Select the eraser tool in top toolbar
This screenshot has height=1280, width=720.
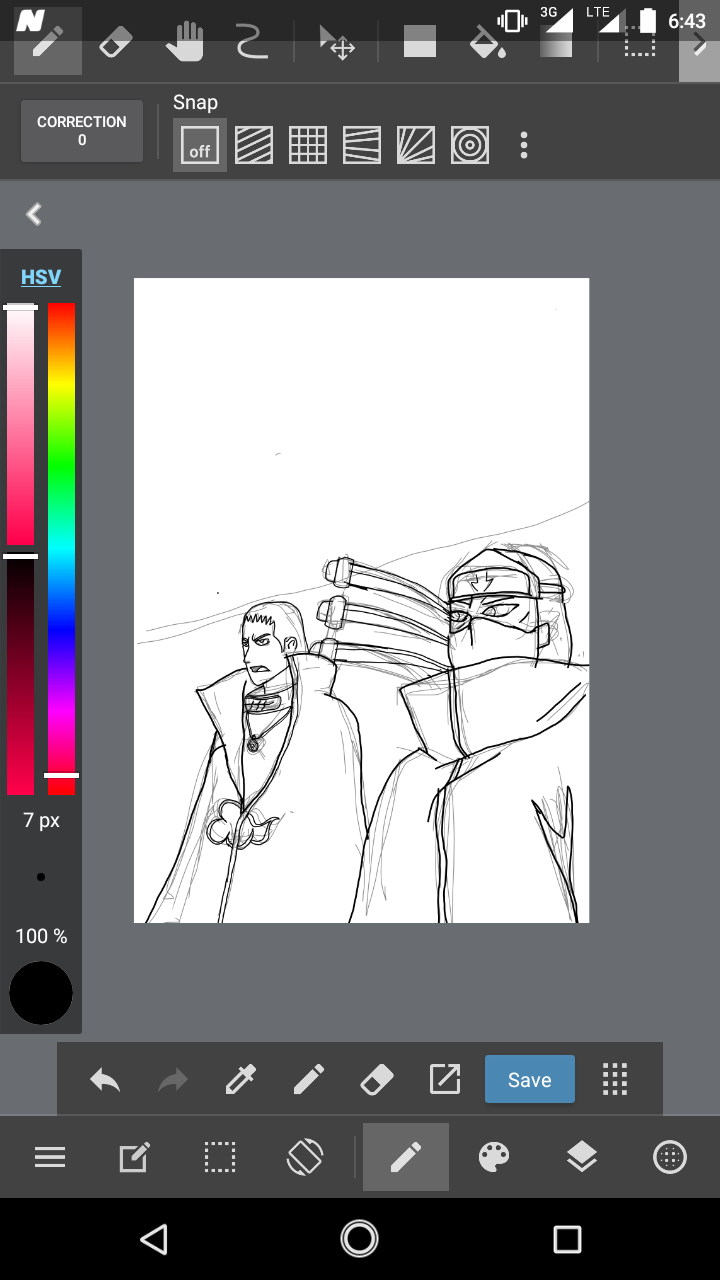[x=116, y=44]
